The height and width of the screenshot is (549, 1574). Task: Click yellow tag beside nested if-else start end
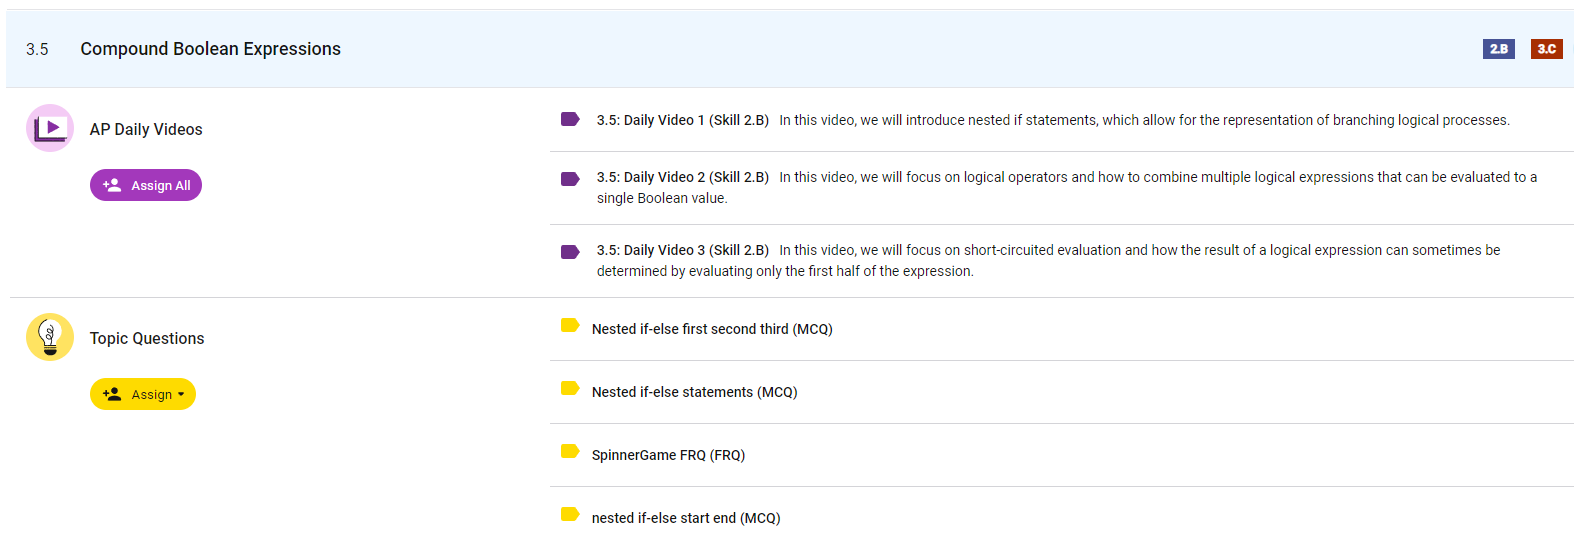point(570,514)
